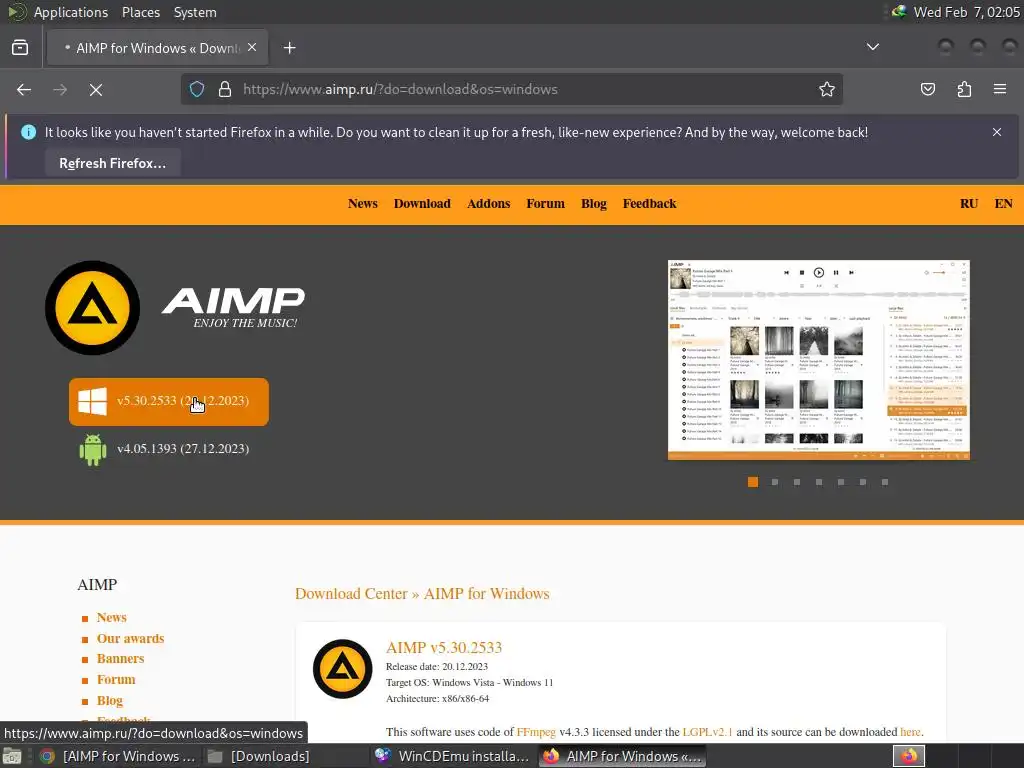1024x768 pixels.
Task: Stop loading the page
Action: [96, 89]
